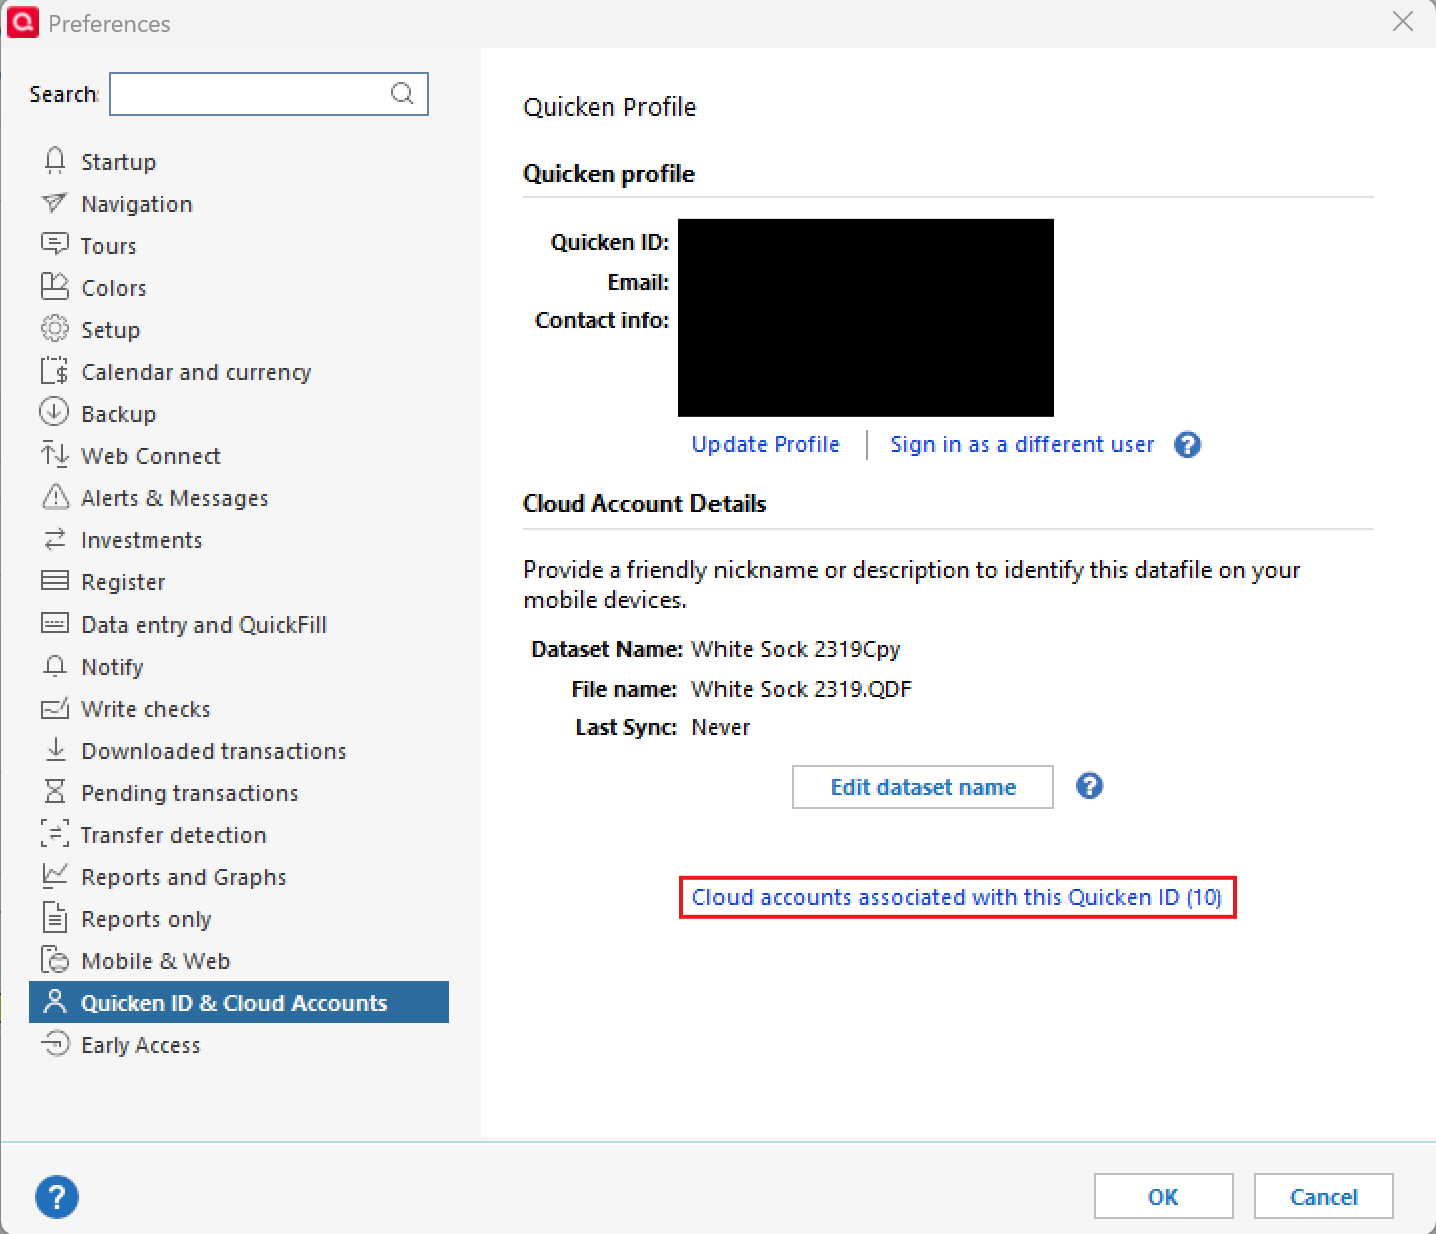Click the Edit dataset name button

[x=923, y=787]
